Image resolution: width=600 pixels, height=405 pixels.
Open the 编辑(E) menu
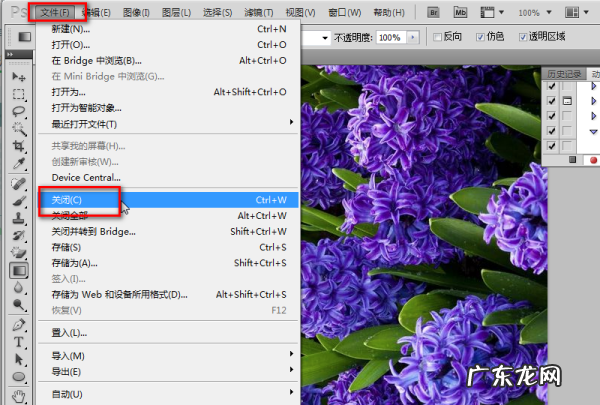[96, 13]
